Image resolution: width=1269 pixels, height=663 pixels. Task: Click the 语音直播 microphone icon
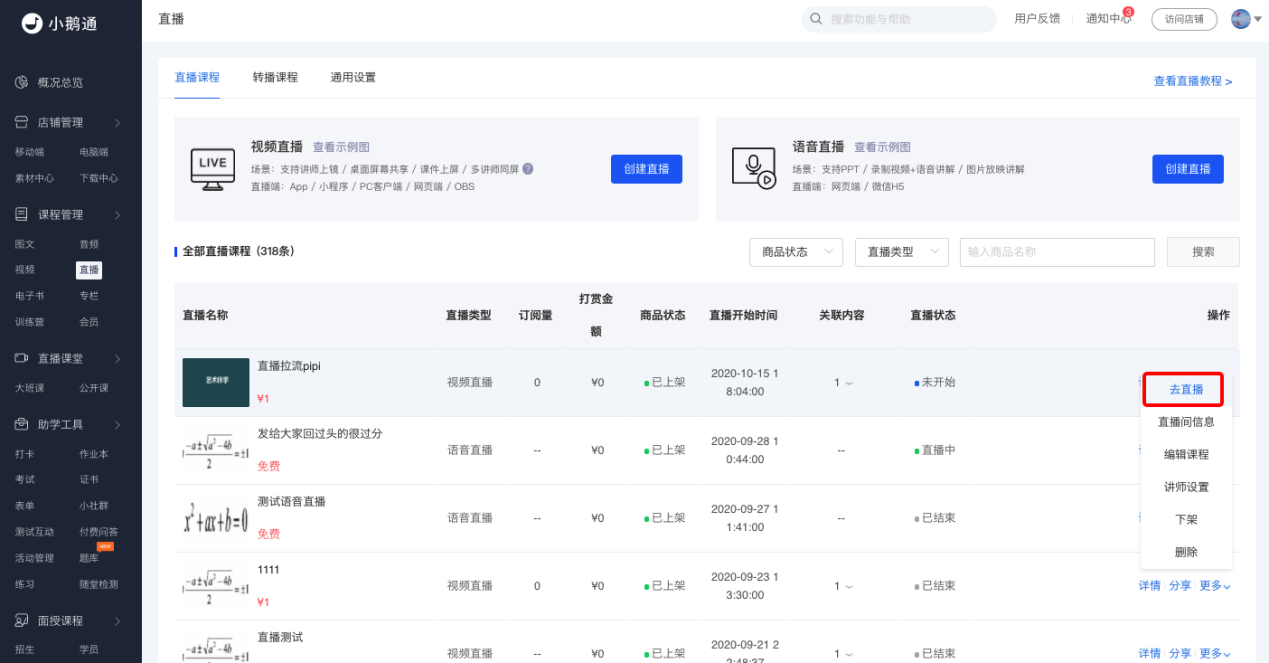[753, 168]
